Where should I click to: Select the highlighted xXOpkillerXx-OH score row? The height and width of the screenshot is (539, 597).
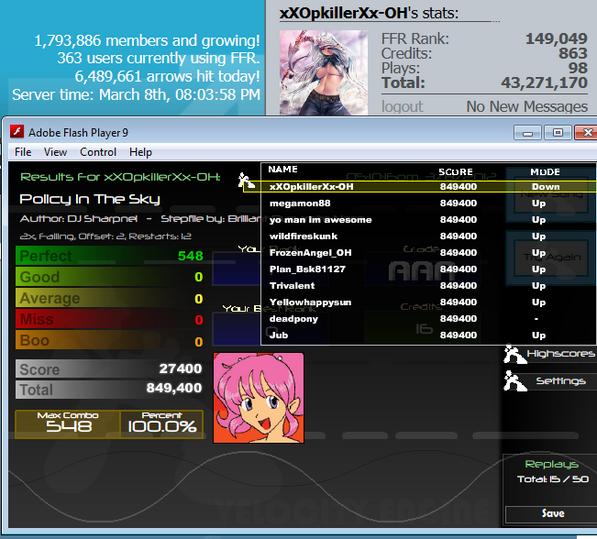point(420,187)
